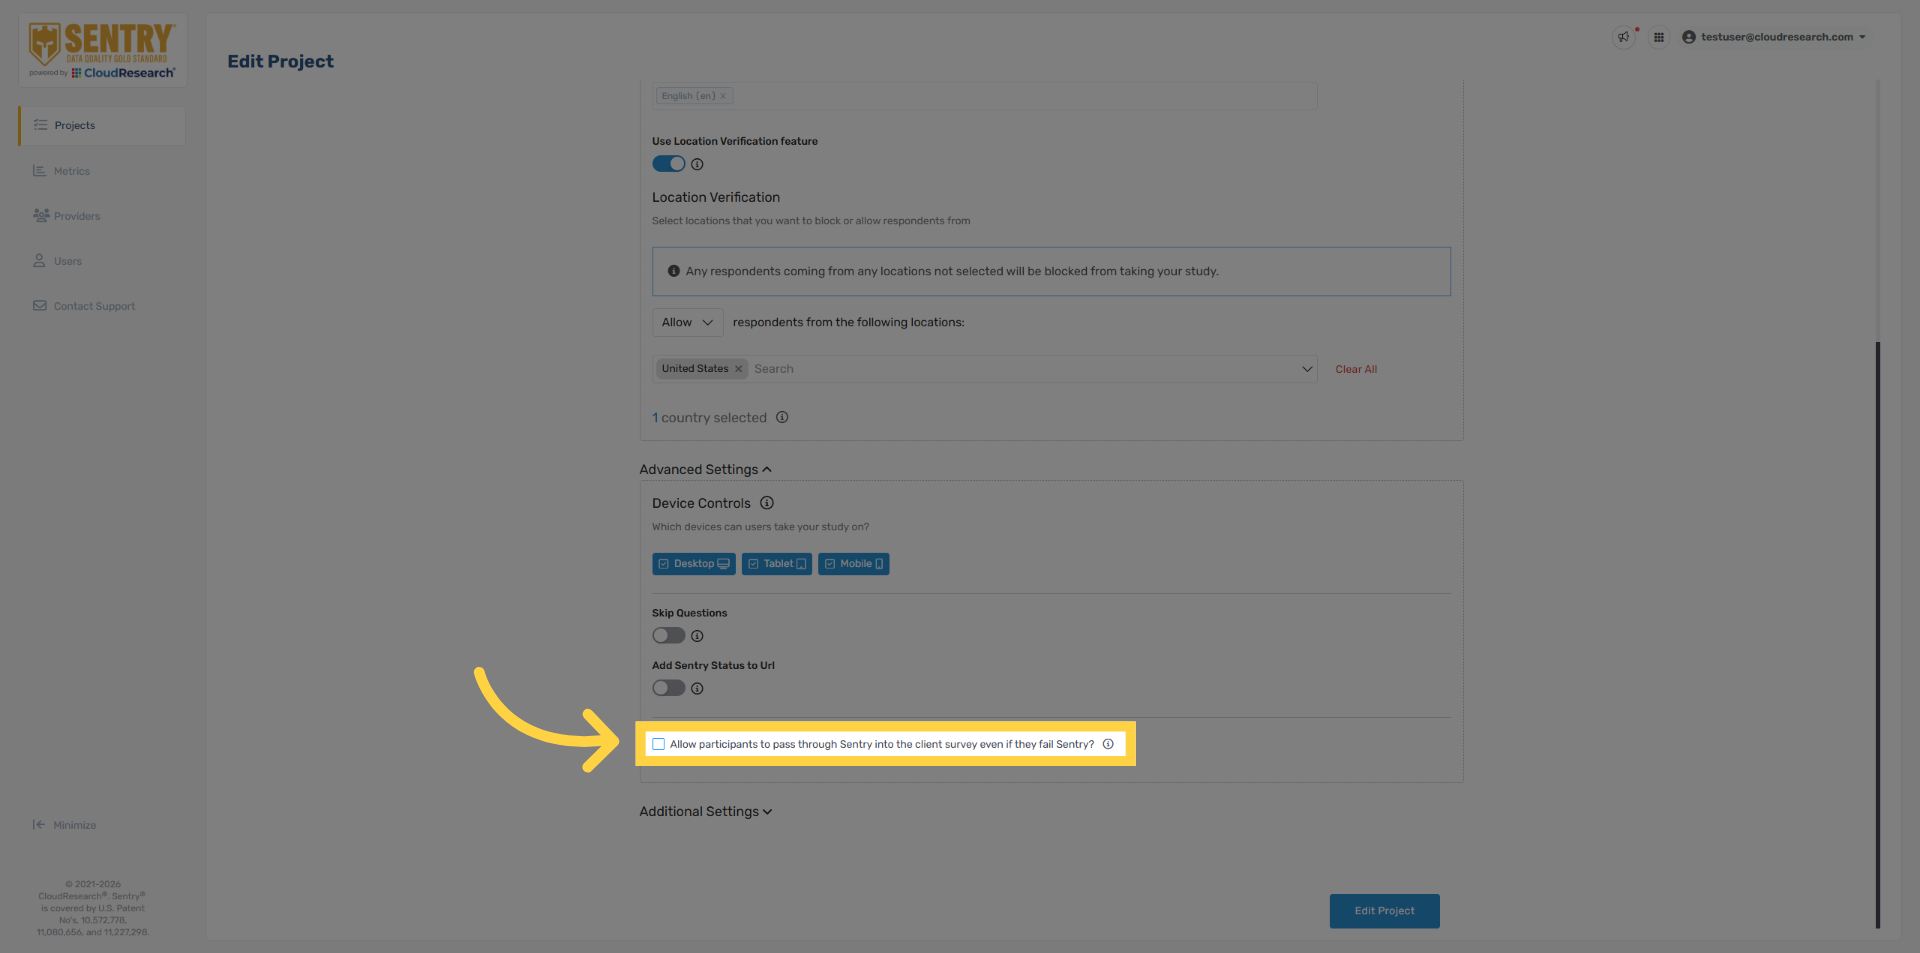Viewport: 1920px width, 953px height.
Task: Open Providers from the sidebar
Action: (40, 216)
